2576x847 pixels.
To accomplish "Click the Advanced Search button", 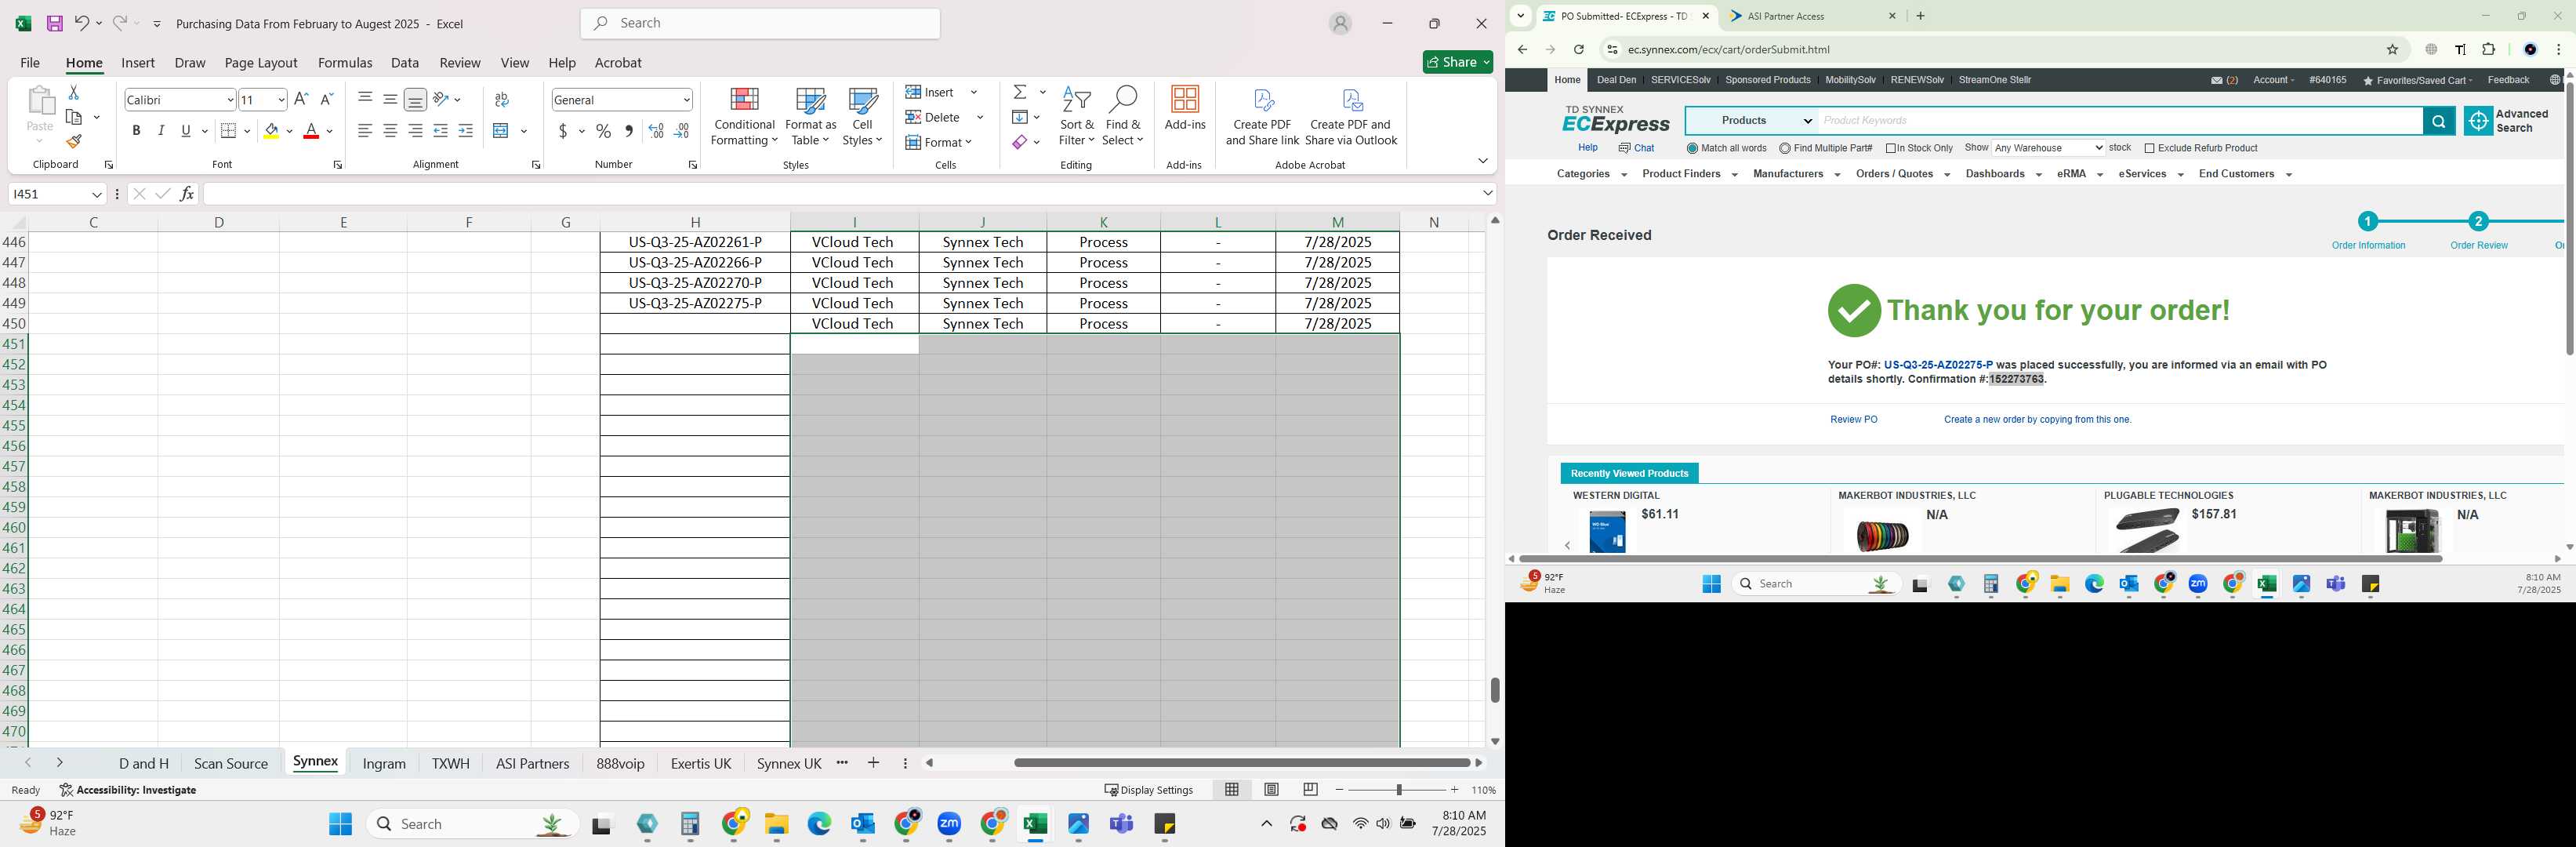I will coord(2508,121).
